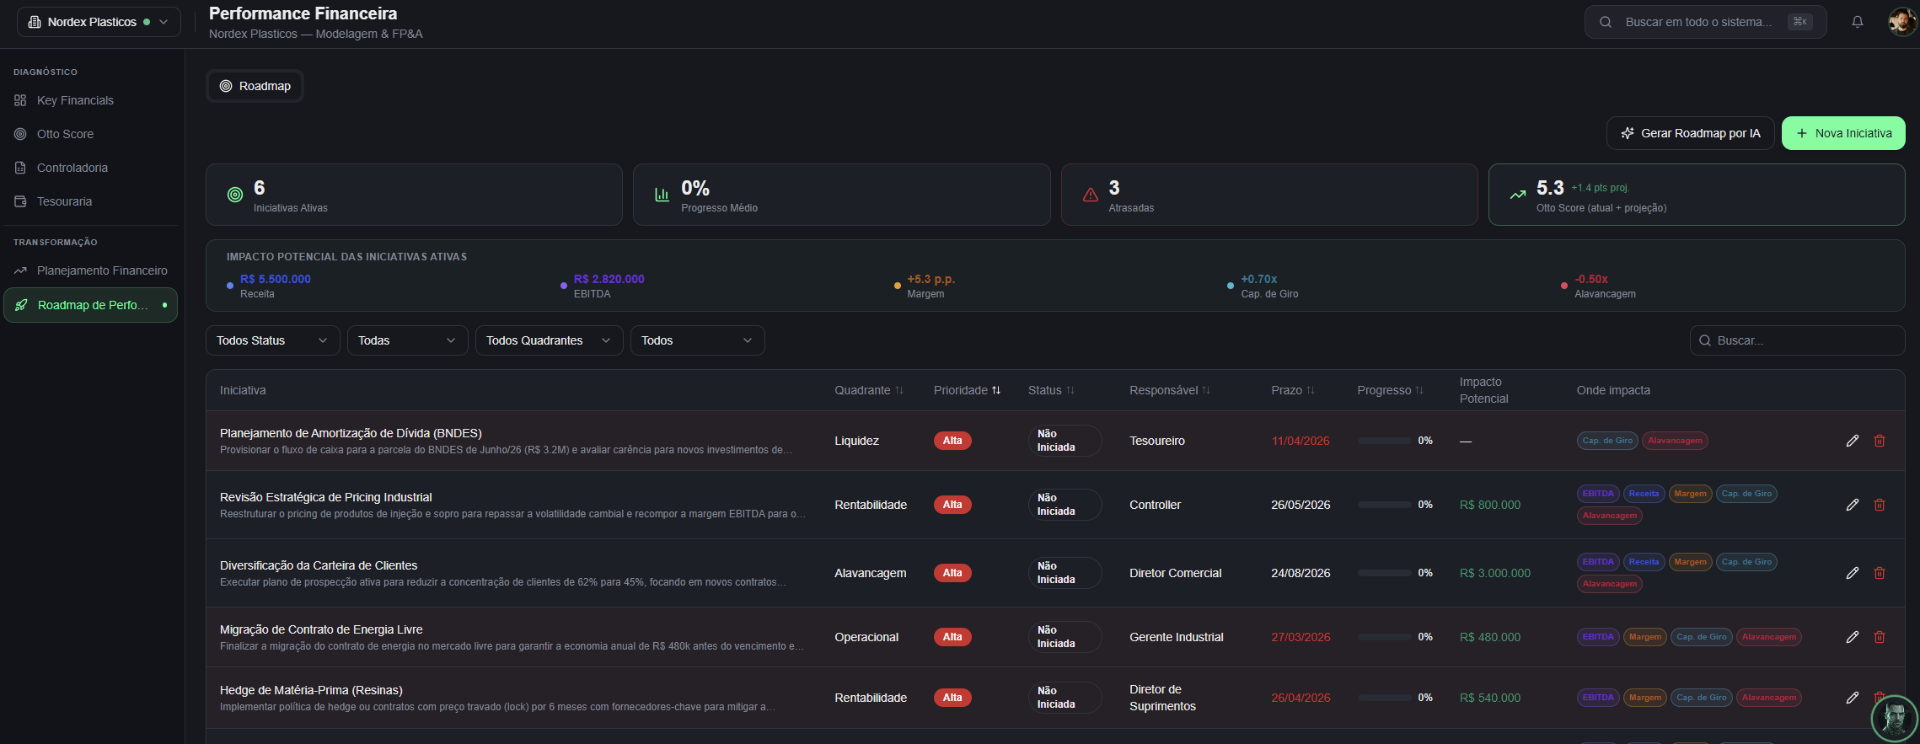Click the trend icon on Otto Score card
Viewport: 1920px width, 744px height.
coord(1518,195)
